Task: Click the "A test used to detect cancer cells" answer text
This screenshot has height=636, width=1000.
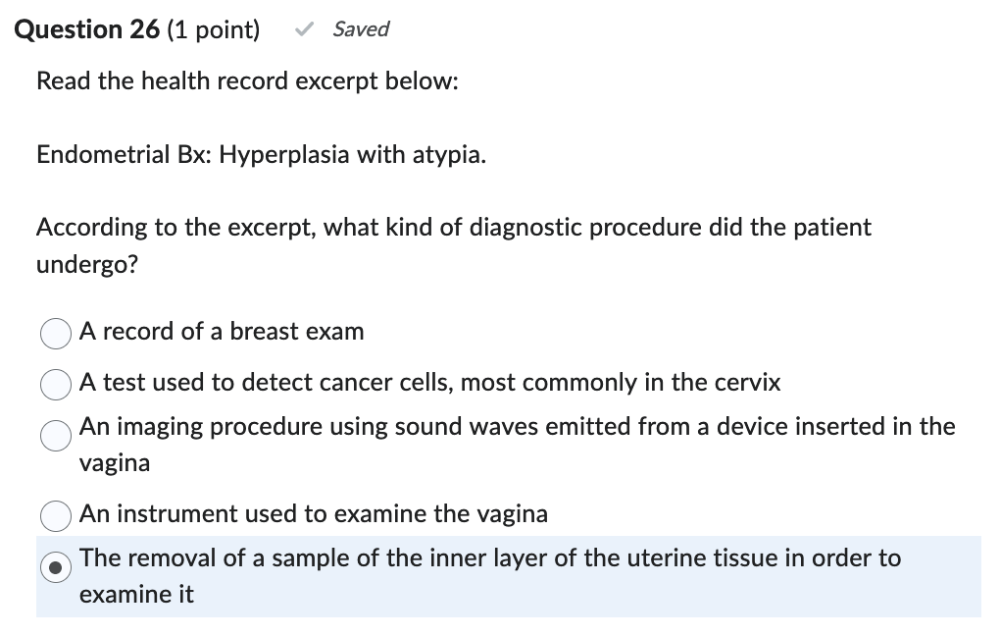Action: (430, 381)
